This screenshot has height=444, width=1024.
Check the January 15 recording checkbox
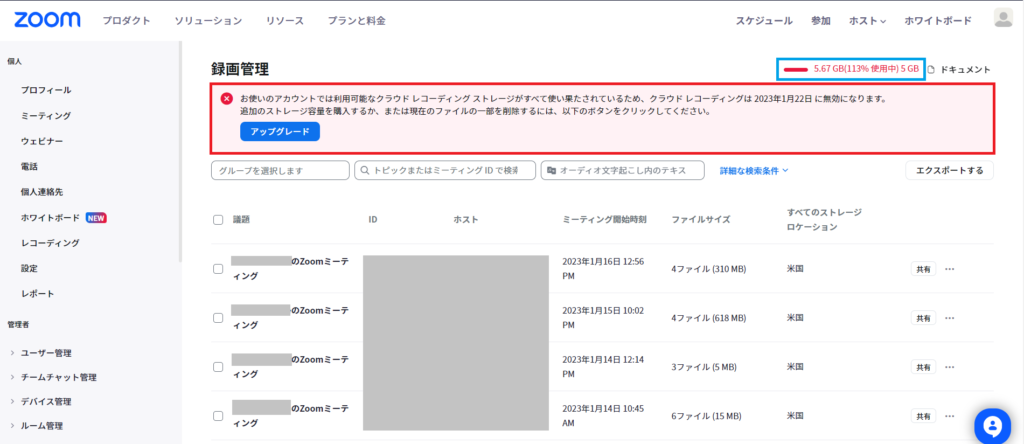218,318
